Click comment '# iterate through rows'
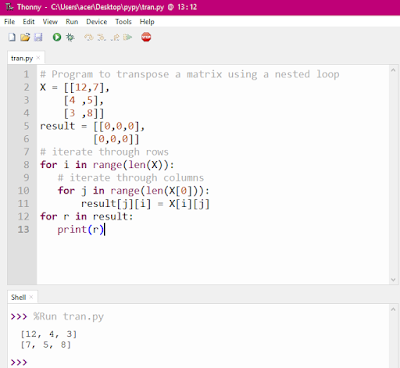 [104, 152]
